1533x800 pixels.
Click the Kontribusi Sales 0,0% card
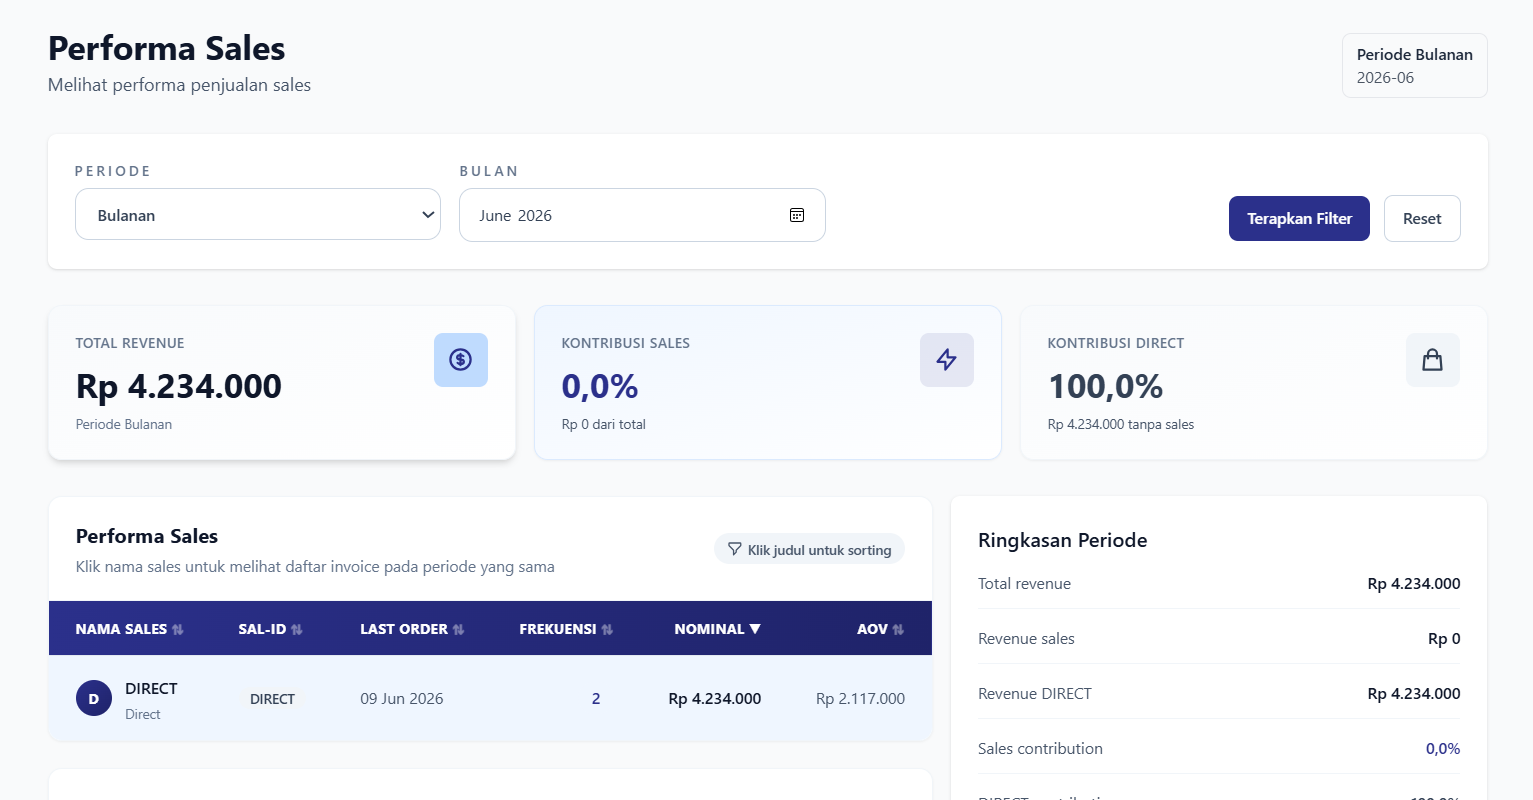768,383
